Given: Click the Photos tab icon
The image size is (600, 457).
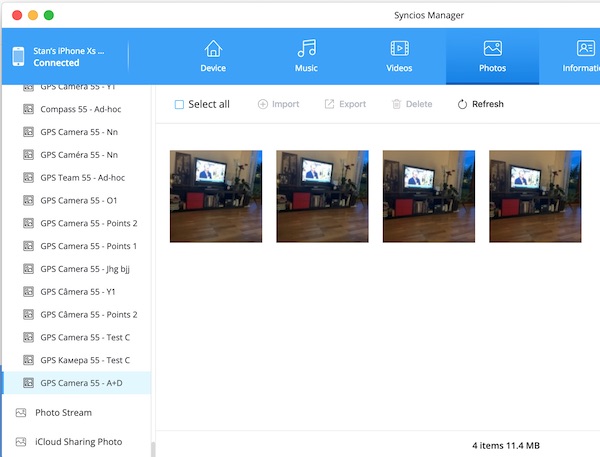Looking at the screenshot, I should 492,49.
